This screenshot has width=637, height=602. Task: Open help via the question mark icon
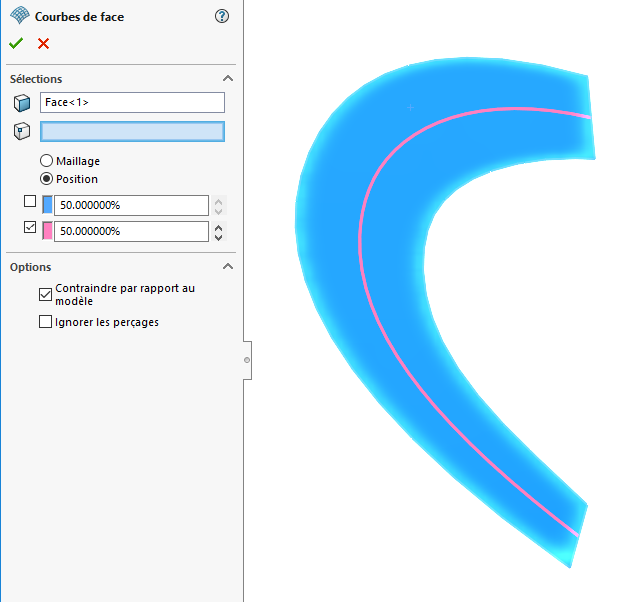click(222, 16)
